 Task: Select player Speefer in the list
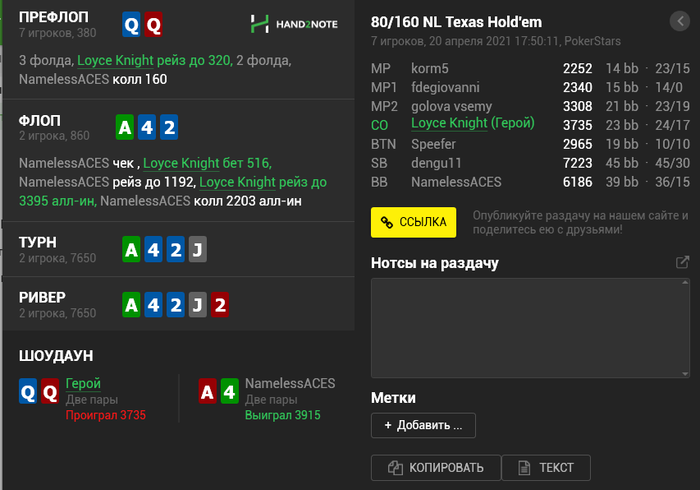coord(433,144)
